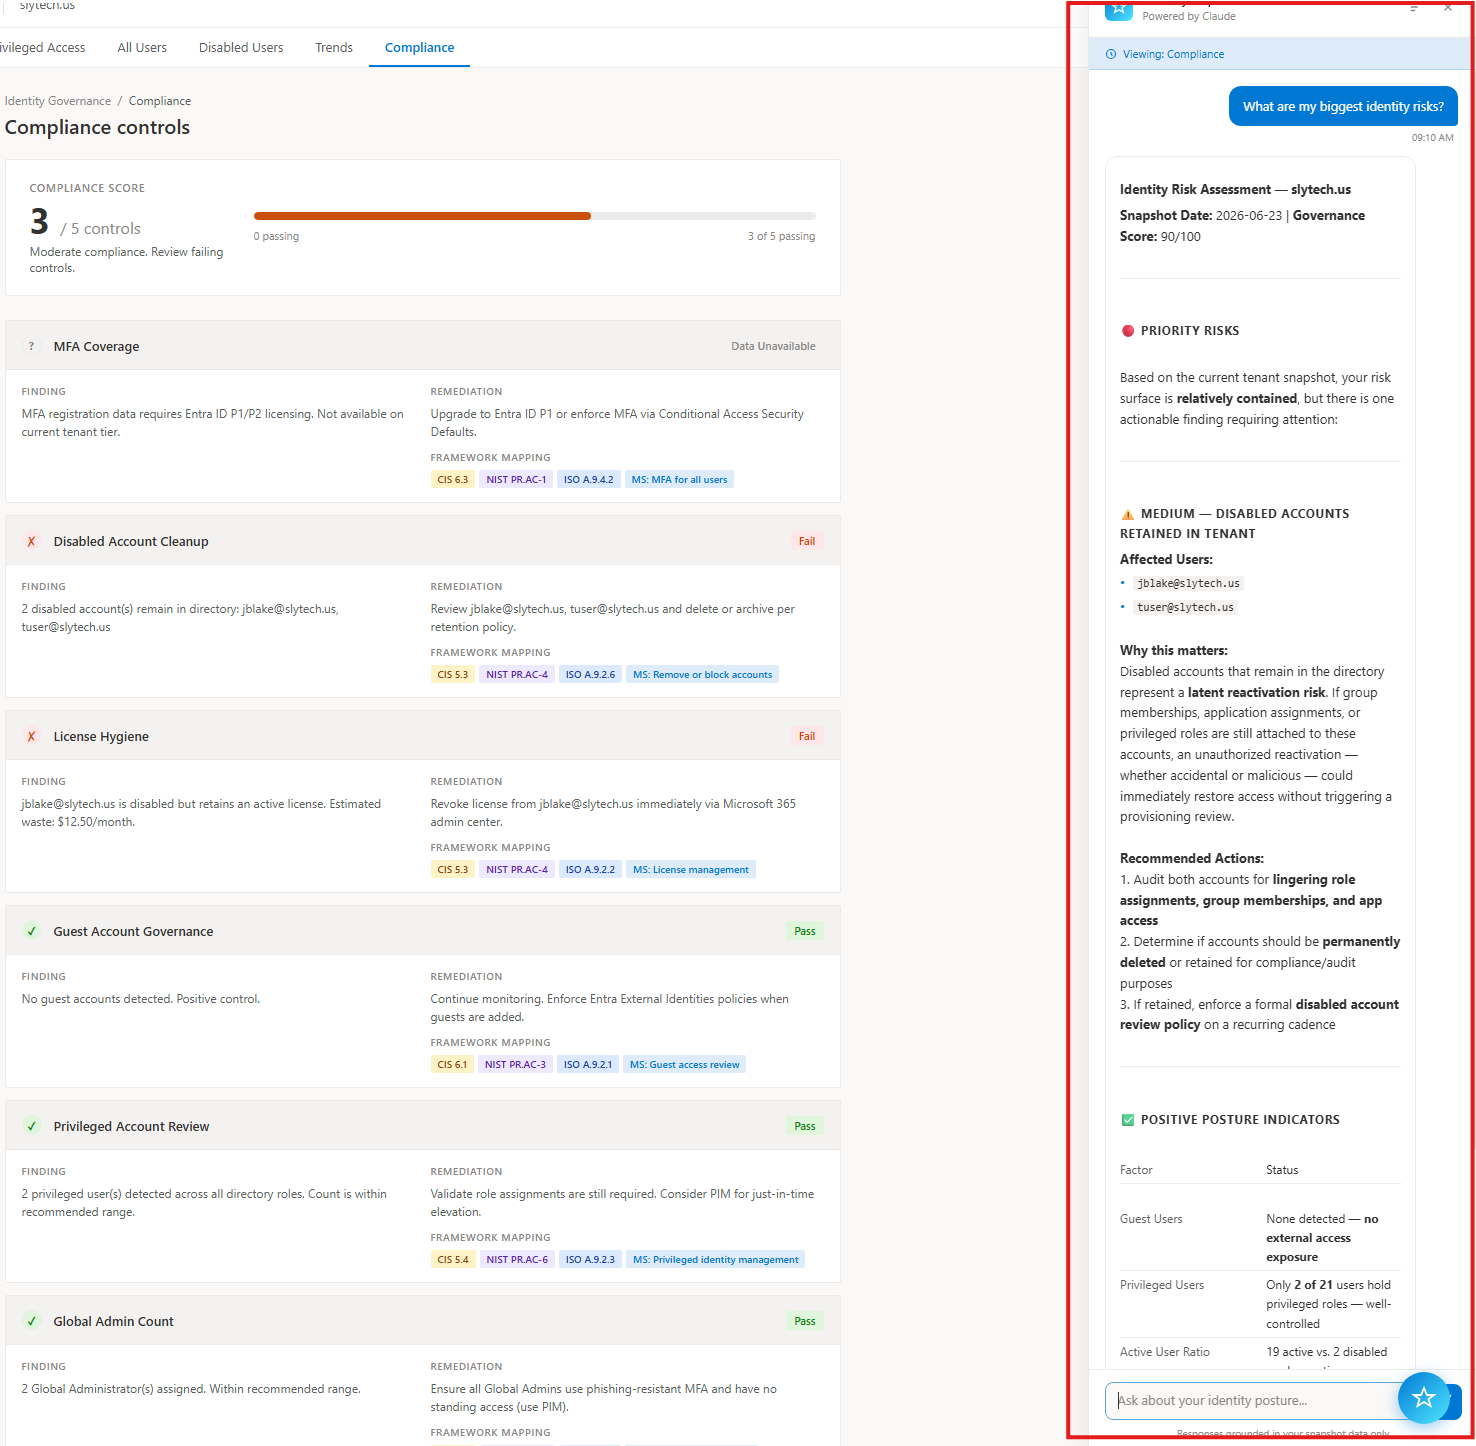Viewport: 1476px width, 1446px height.
Task: Click the Active User Ratio row label
Action: pos(1165,1352)
